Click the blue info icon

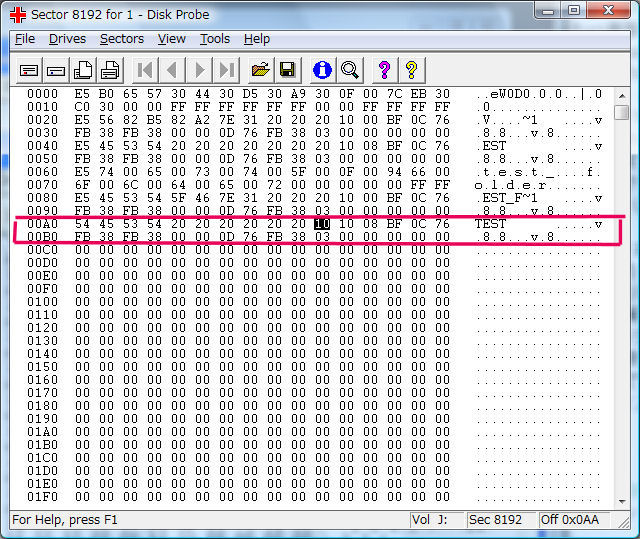tap(322, 70)
